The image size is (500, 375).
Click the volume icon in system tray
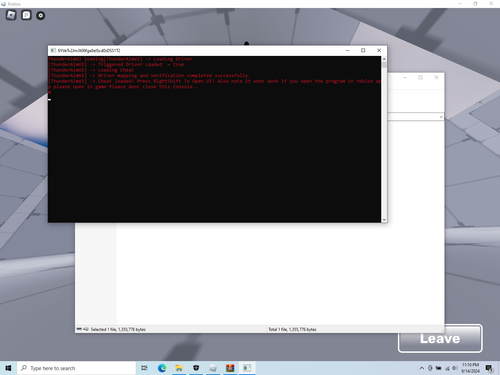[455, 368]
